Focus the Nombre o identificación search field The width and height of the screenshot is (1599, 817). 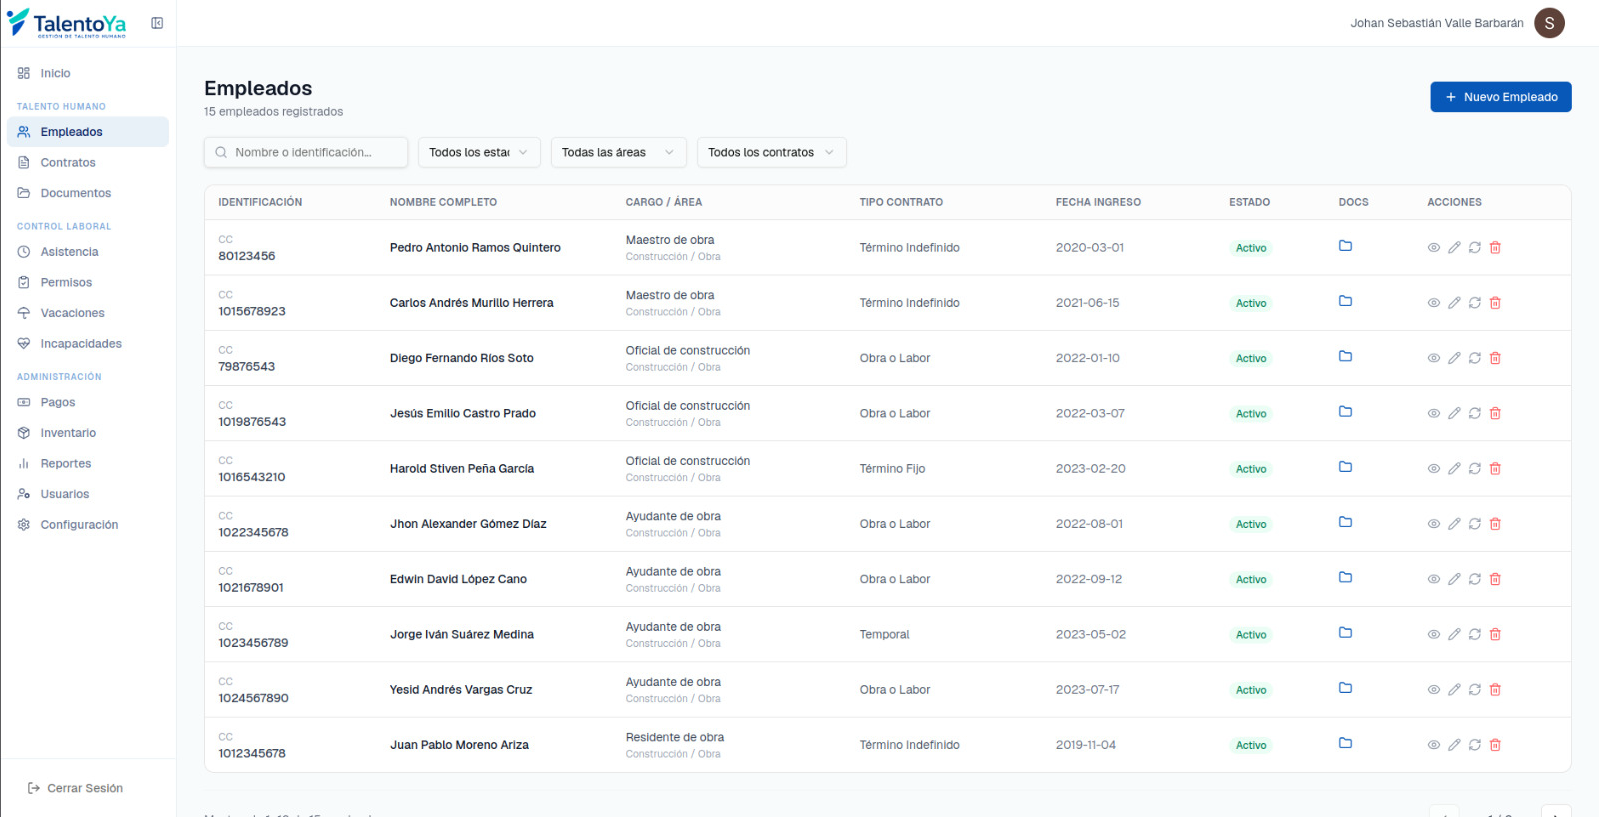point(306,152)
